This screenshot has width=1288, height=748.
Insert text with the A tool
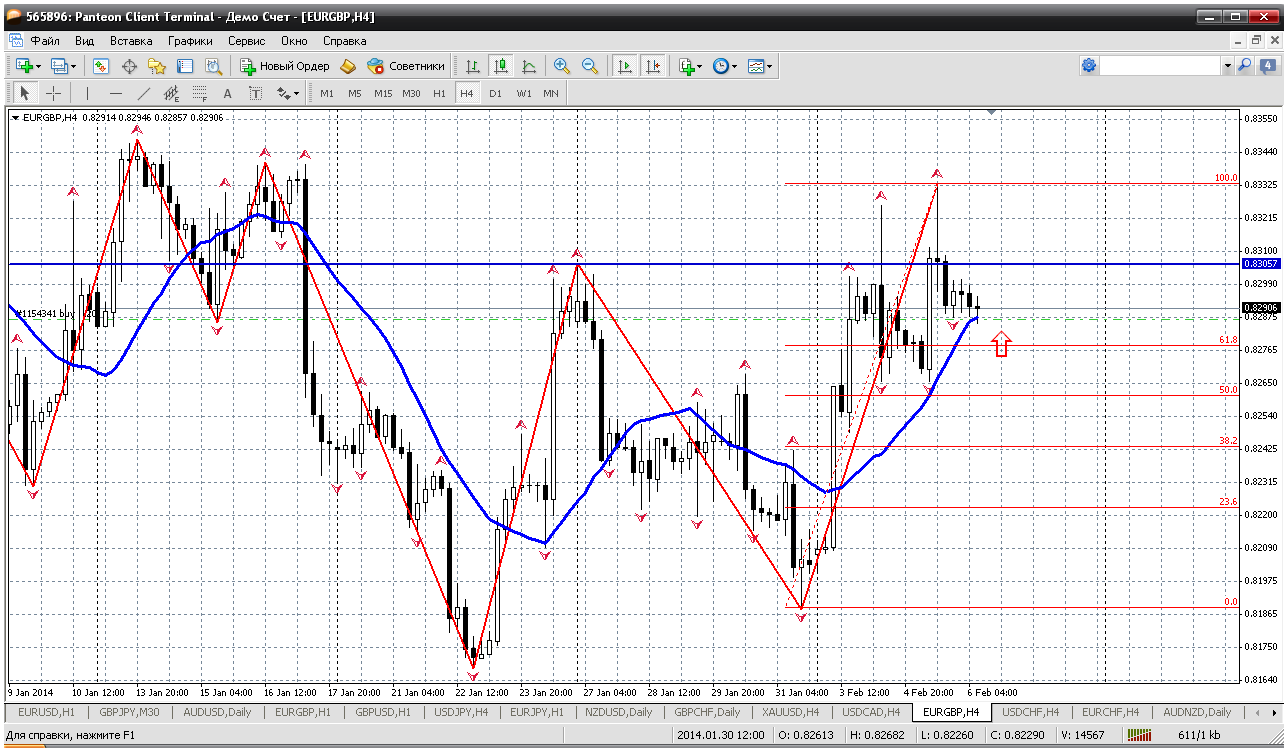(x=228, y=93)
